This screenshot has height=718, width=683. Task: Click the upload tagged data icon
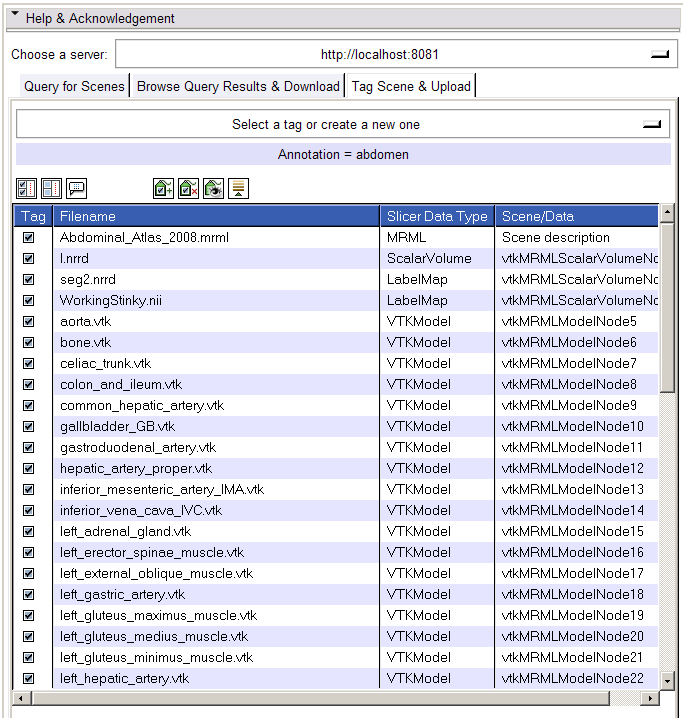pyautogui.click(x=238, y=188)
